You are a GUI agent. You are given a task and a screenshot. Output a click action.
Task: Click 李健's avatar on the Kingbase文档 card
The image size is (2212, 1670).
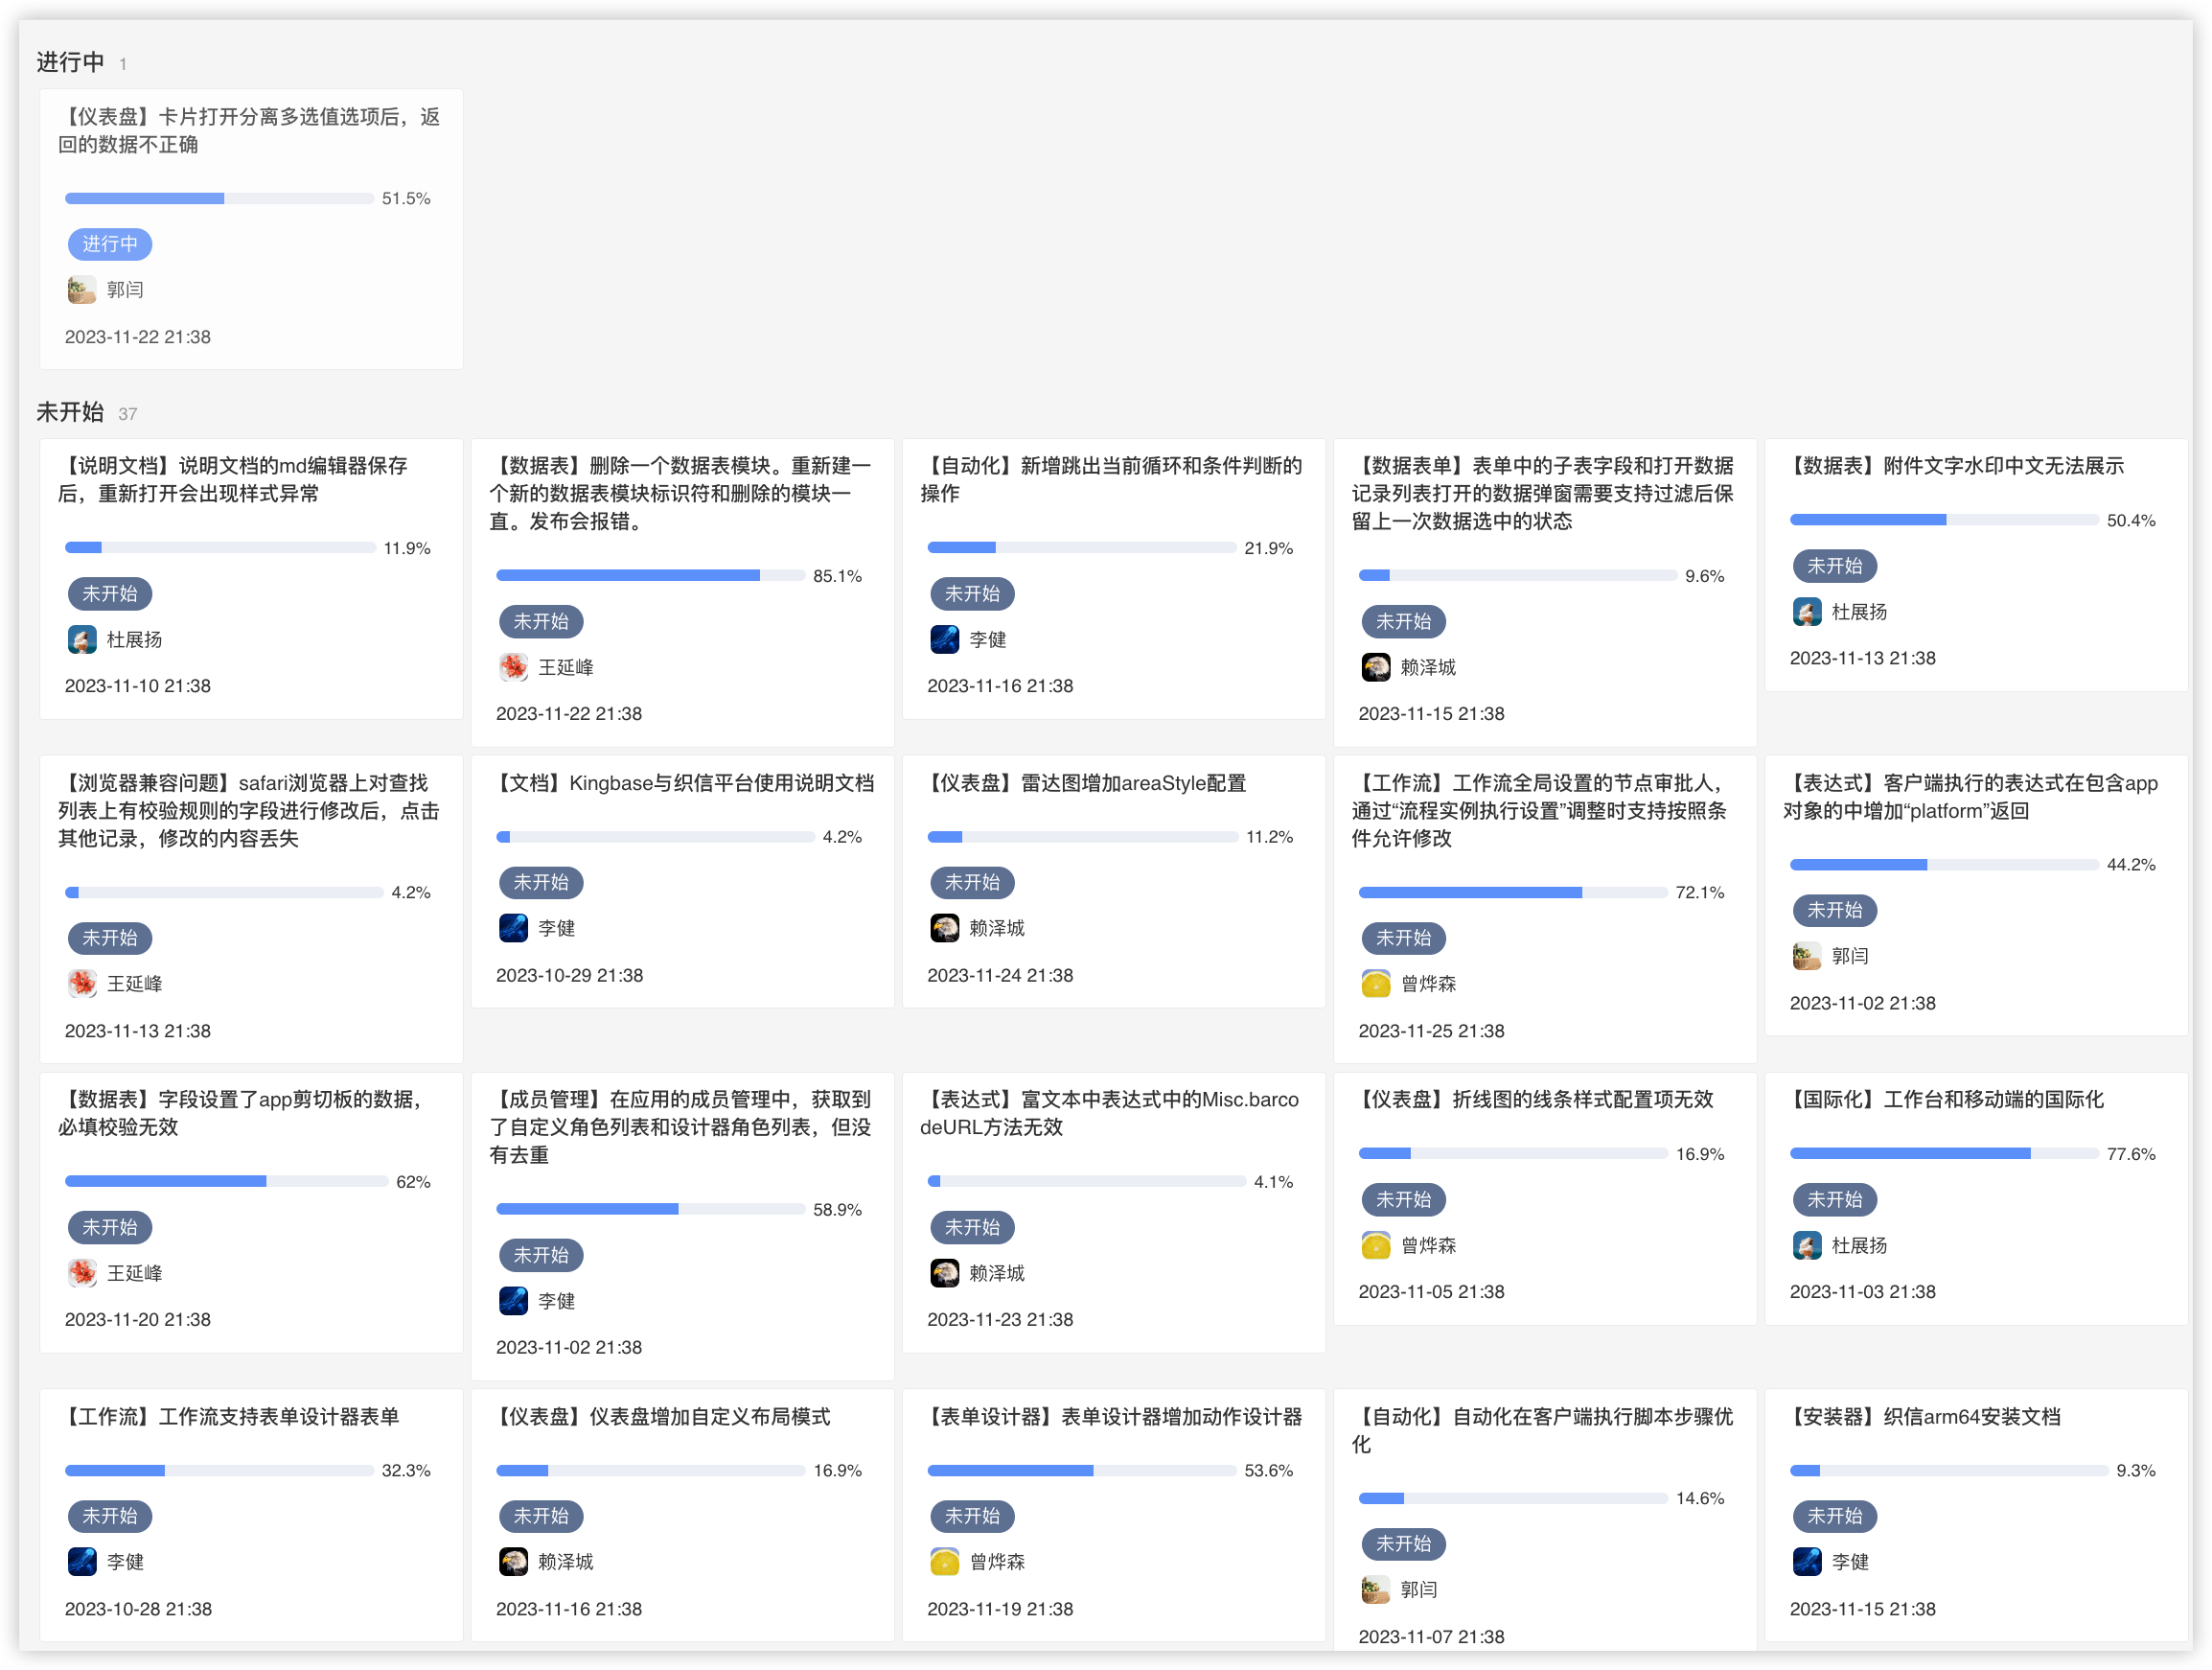[x=513, y=928]
